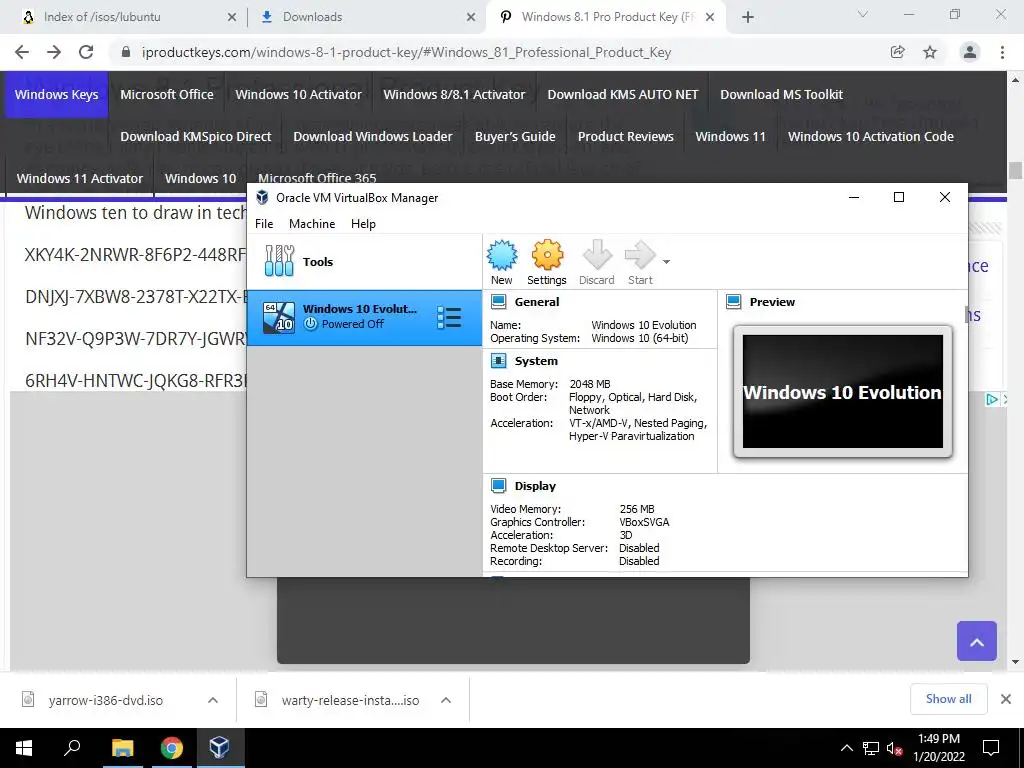
Task: Open Windows 11 Activator nav link
Action: tap(80, 178)
